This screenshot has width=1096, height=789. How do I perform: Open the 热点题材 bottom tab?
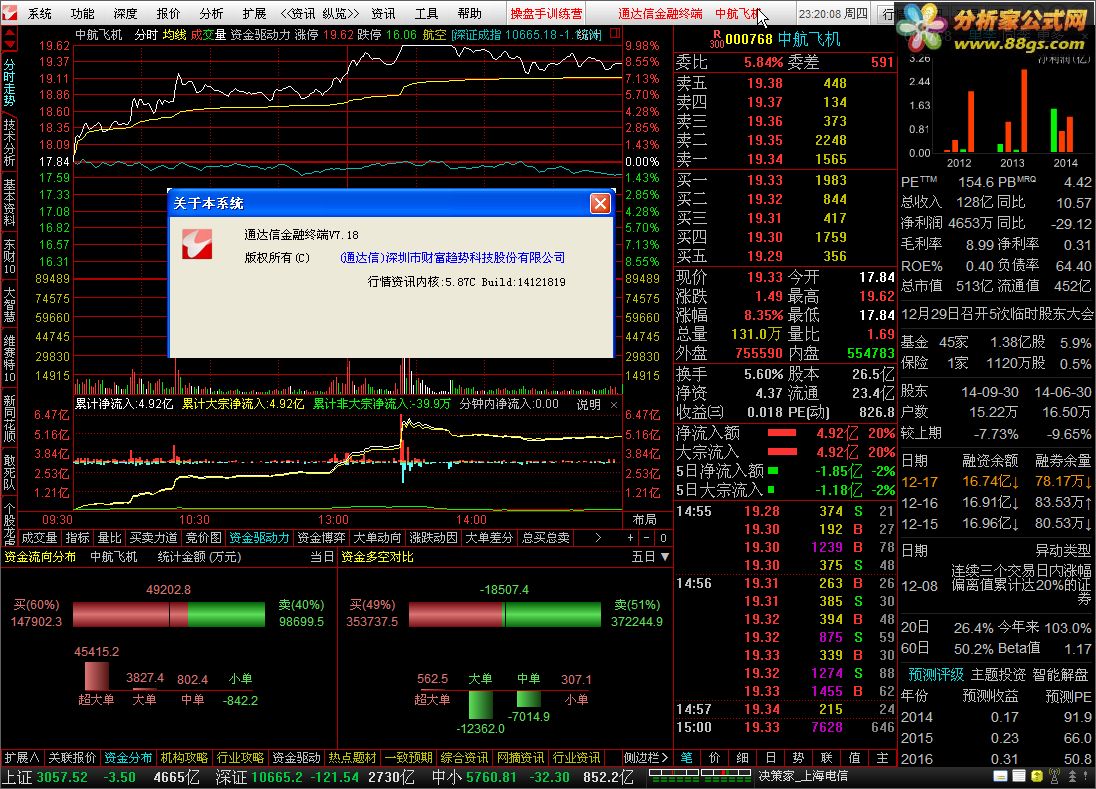pyautogui.click(x=352, y=758)
